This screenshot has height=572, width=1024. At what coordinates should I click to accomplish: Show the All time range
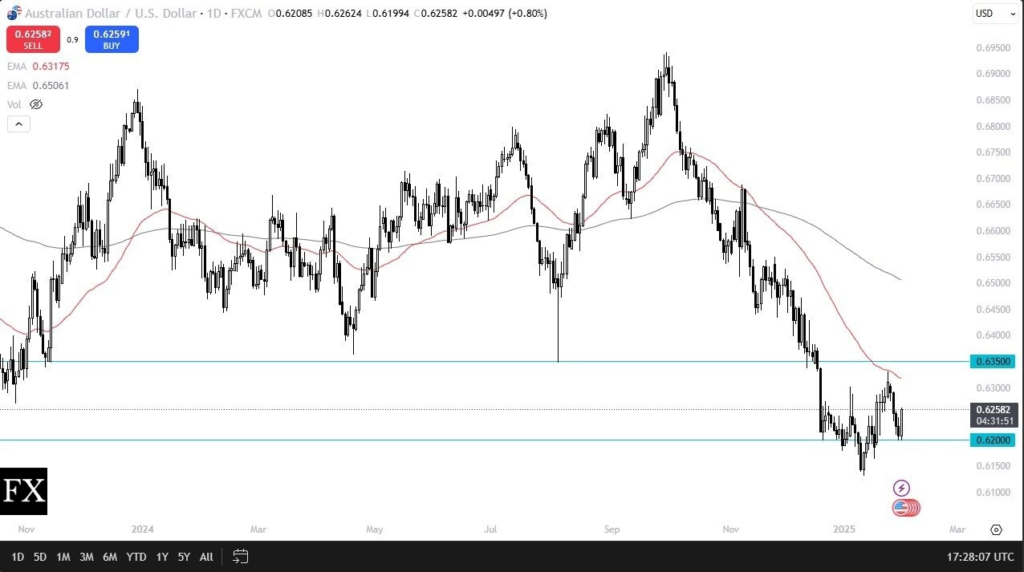click(206, 556)
